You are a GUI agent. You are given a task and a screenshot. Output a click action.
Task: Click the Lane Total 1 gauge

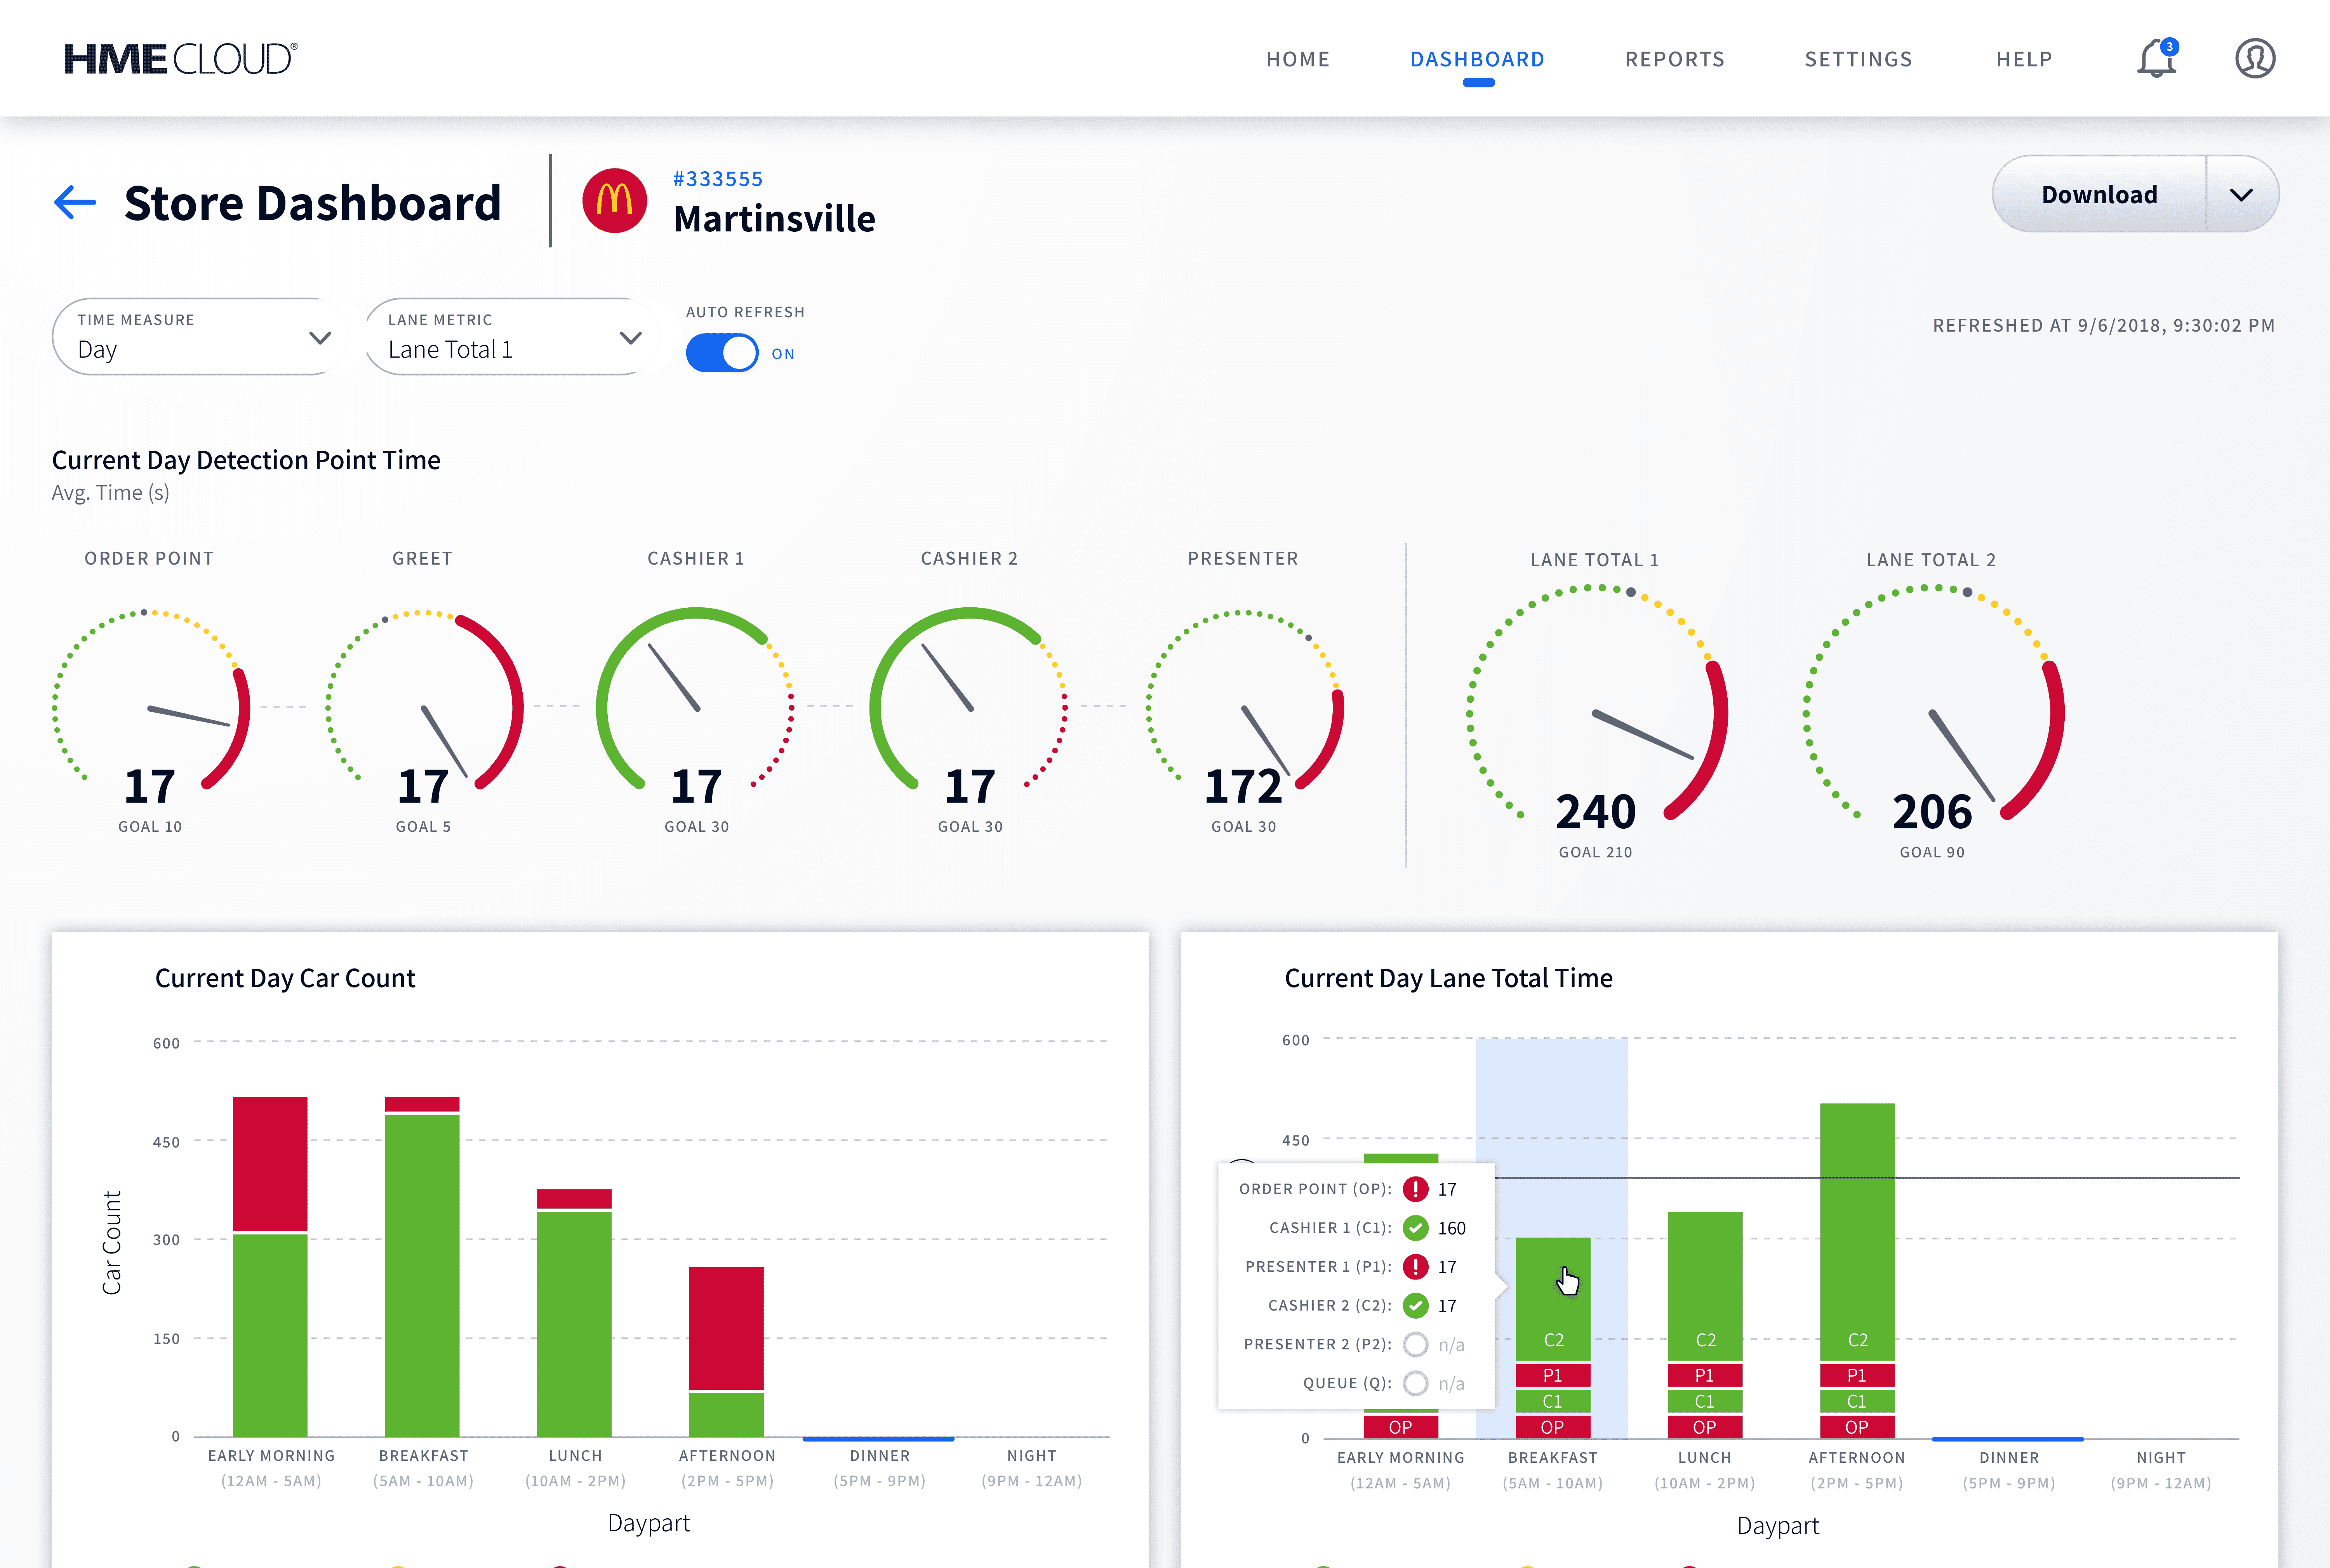tap(1597, 714)
